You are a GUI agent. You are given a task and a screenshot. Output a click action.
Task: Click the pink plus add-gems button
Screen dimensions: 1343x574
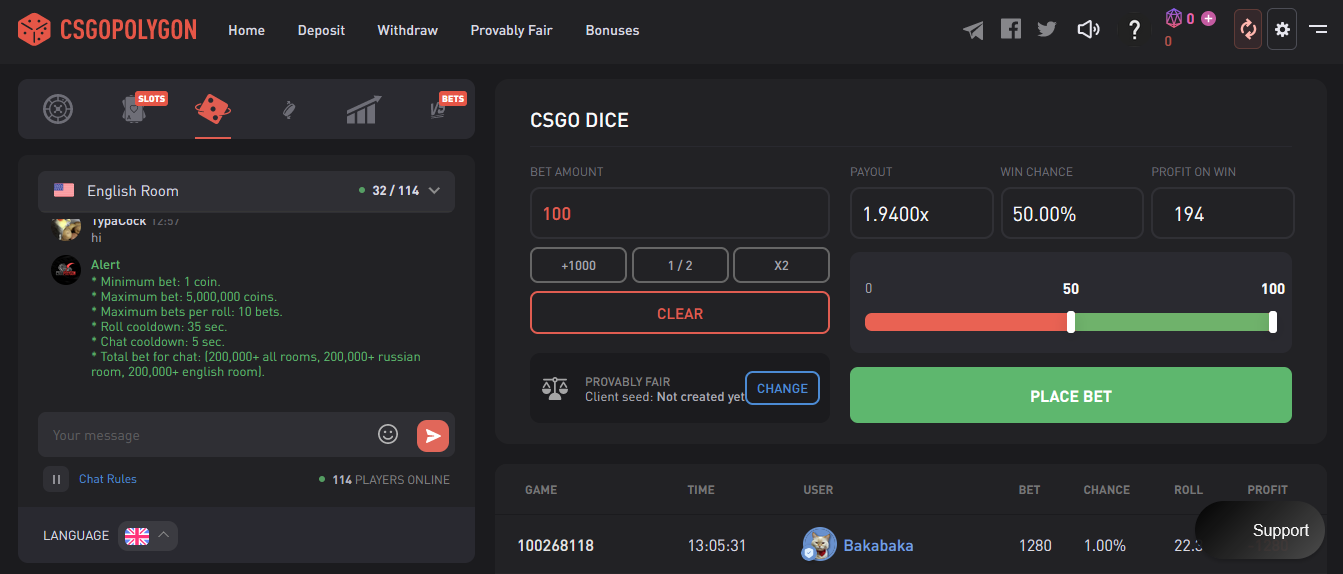point(1208,18)
